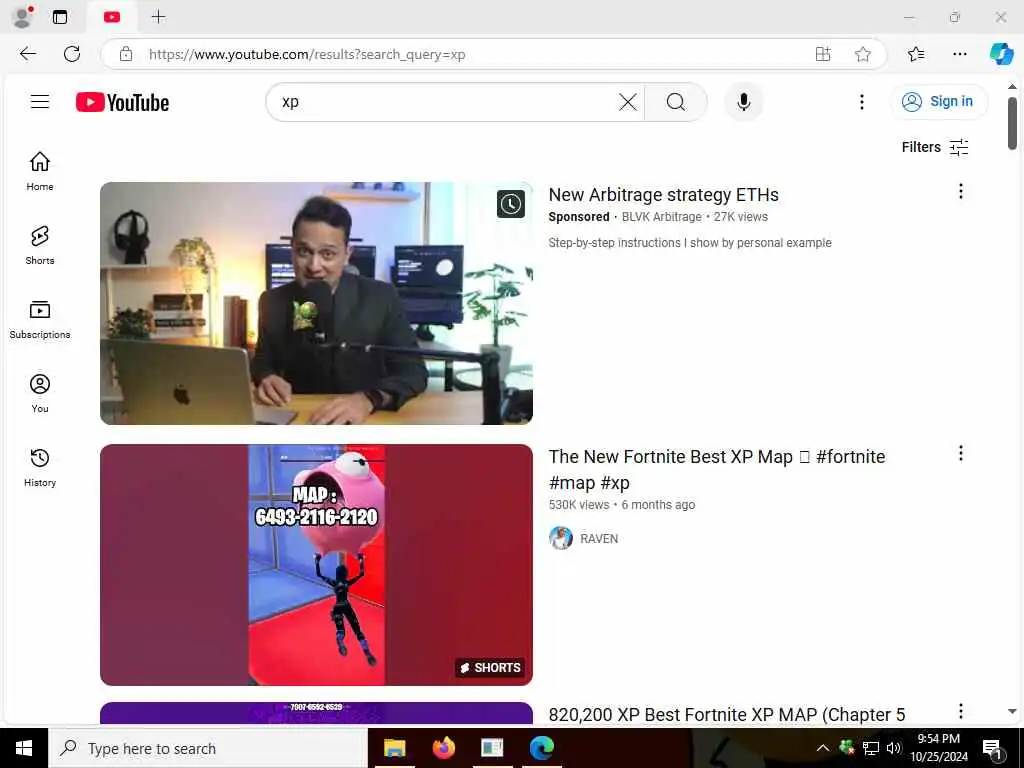The image size is (1024, 768).
Task: Open Fortnite Best XP Map short thumbnail
Action: 316,565
